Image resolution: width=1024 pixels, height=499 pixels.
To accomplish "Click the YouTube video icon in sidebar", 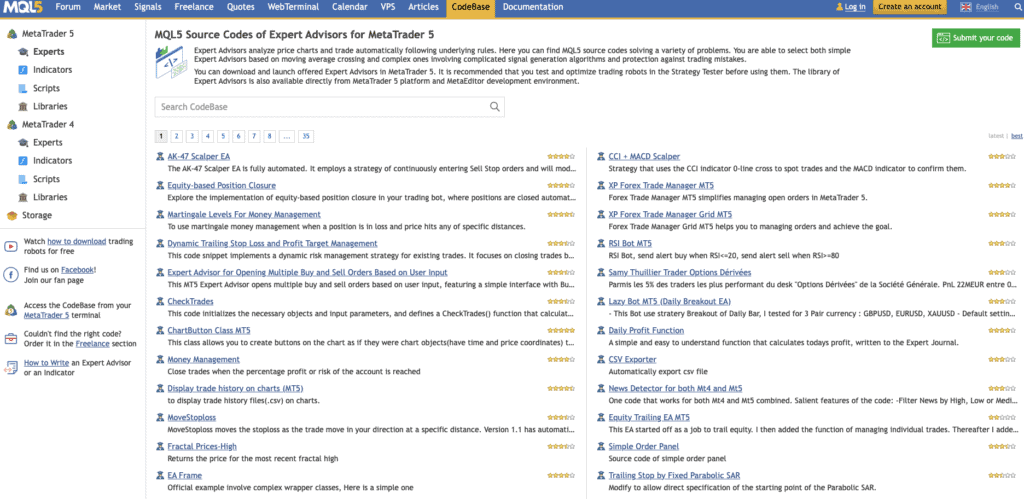I will click(11, 246).
